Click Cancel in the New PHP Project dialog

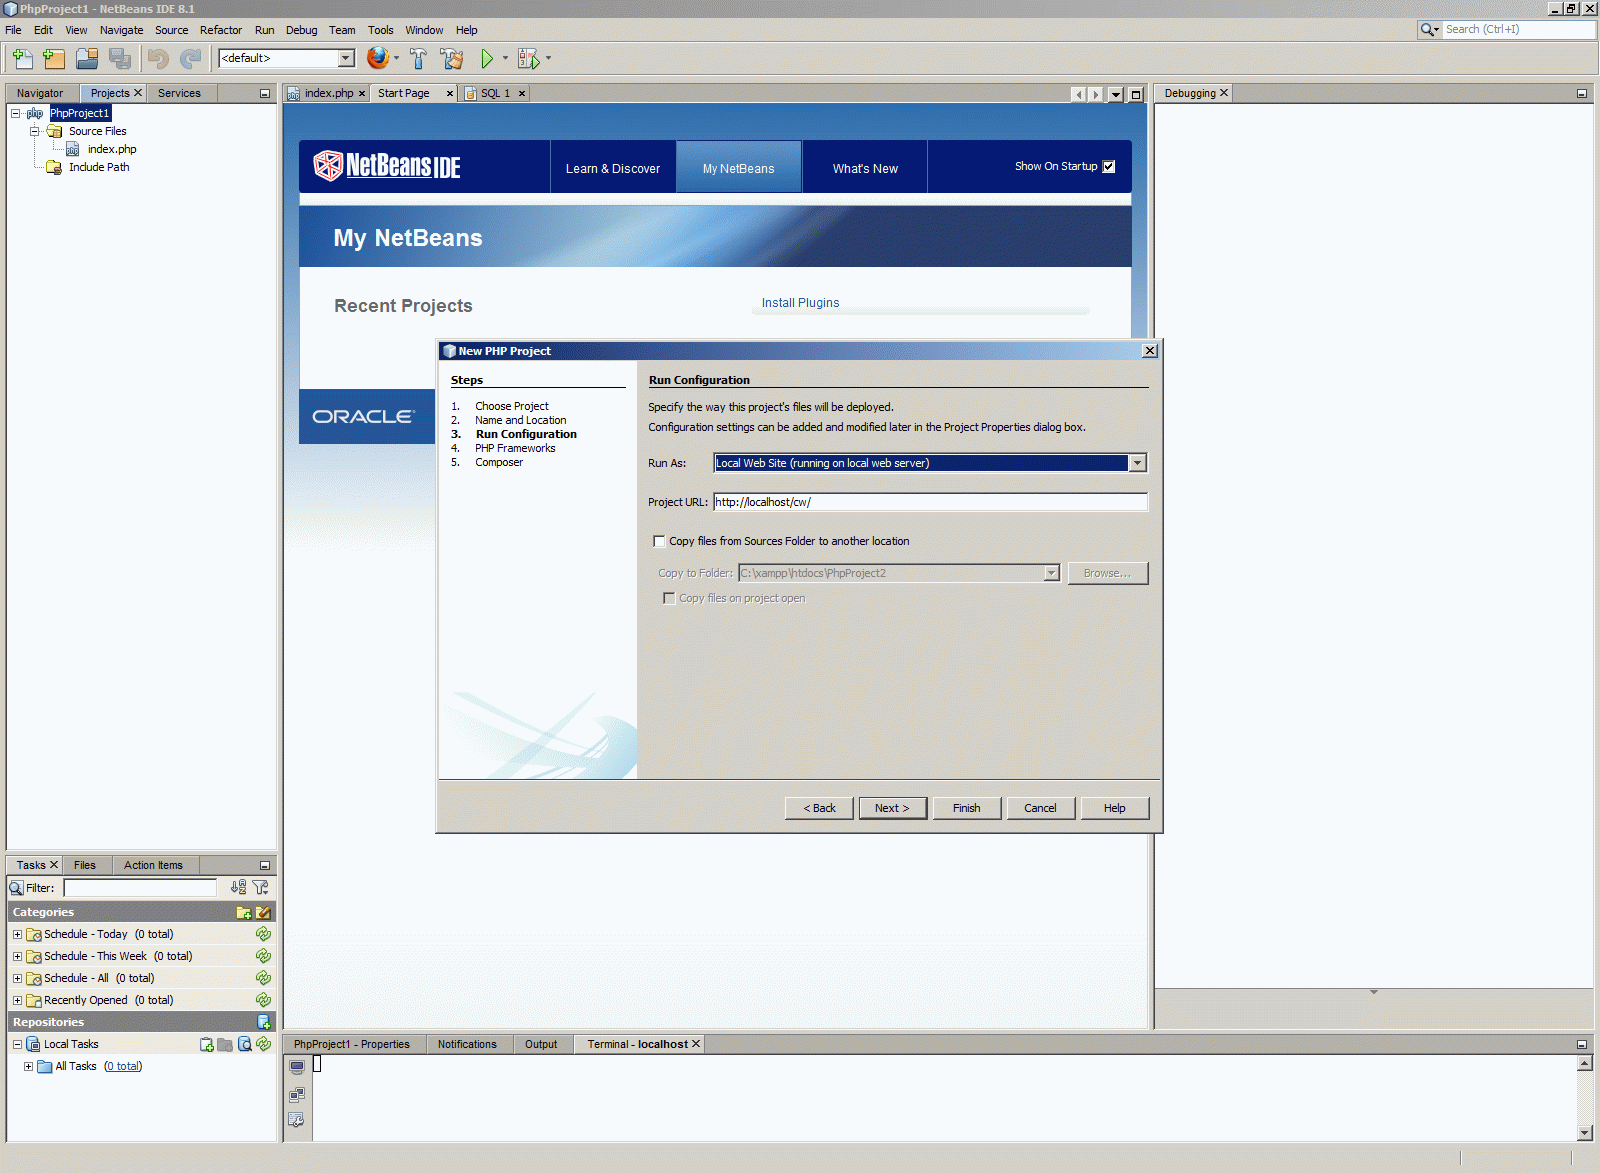(1040, 808)
